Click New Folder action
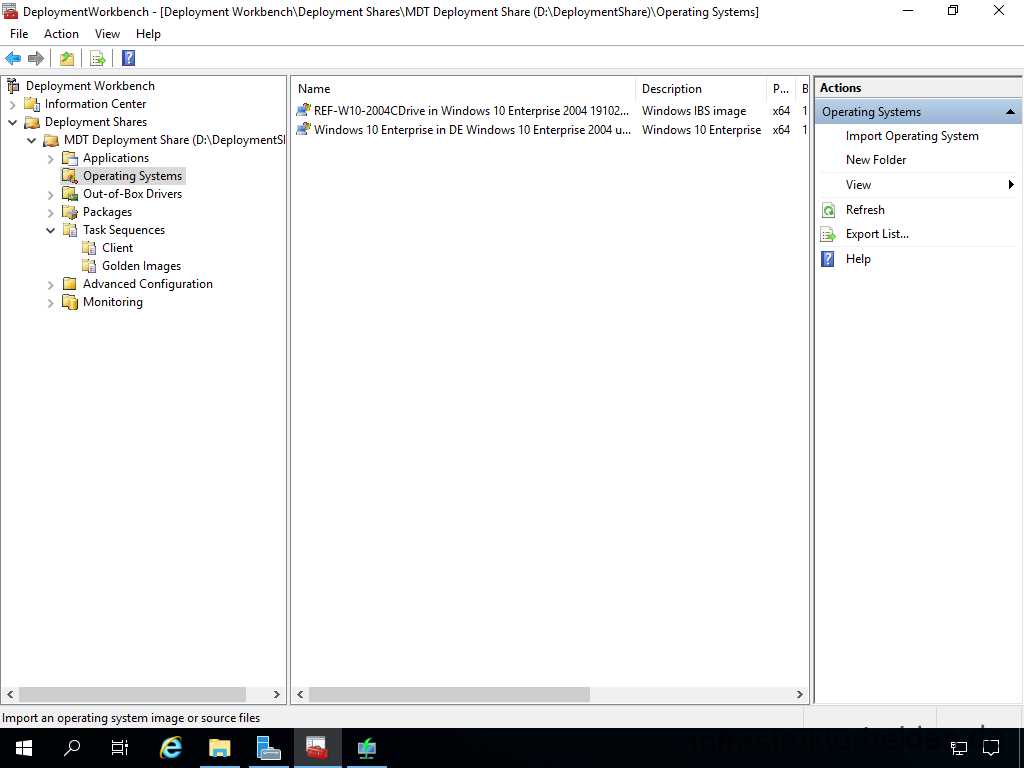Viewport: 1024px width, 768px height. pos(876,160)
